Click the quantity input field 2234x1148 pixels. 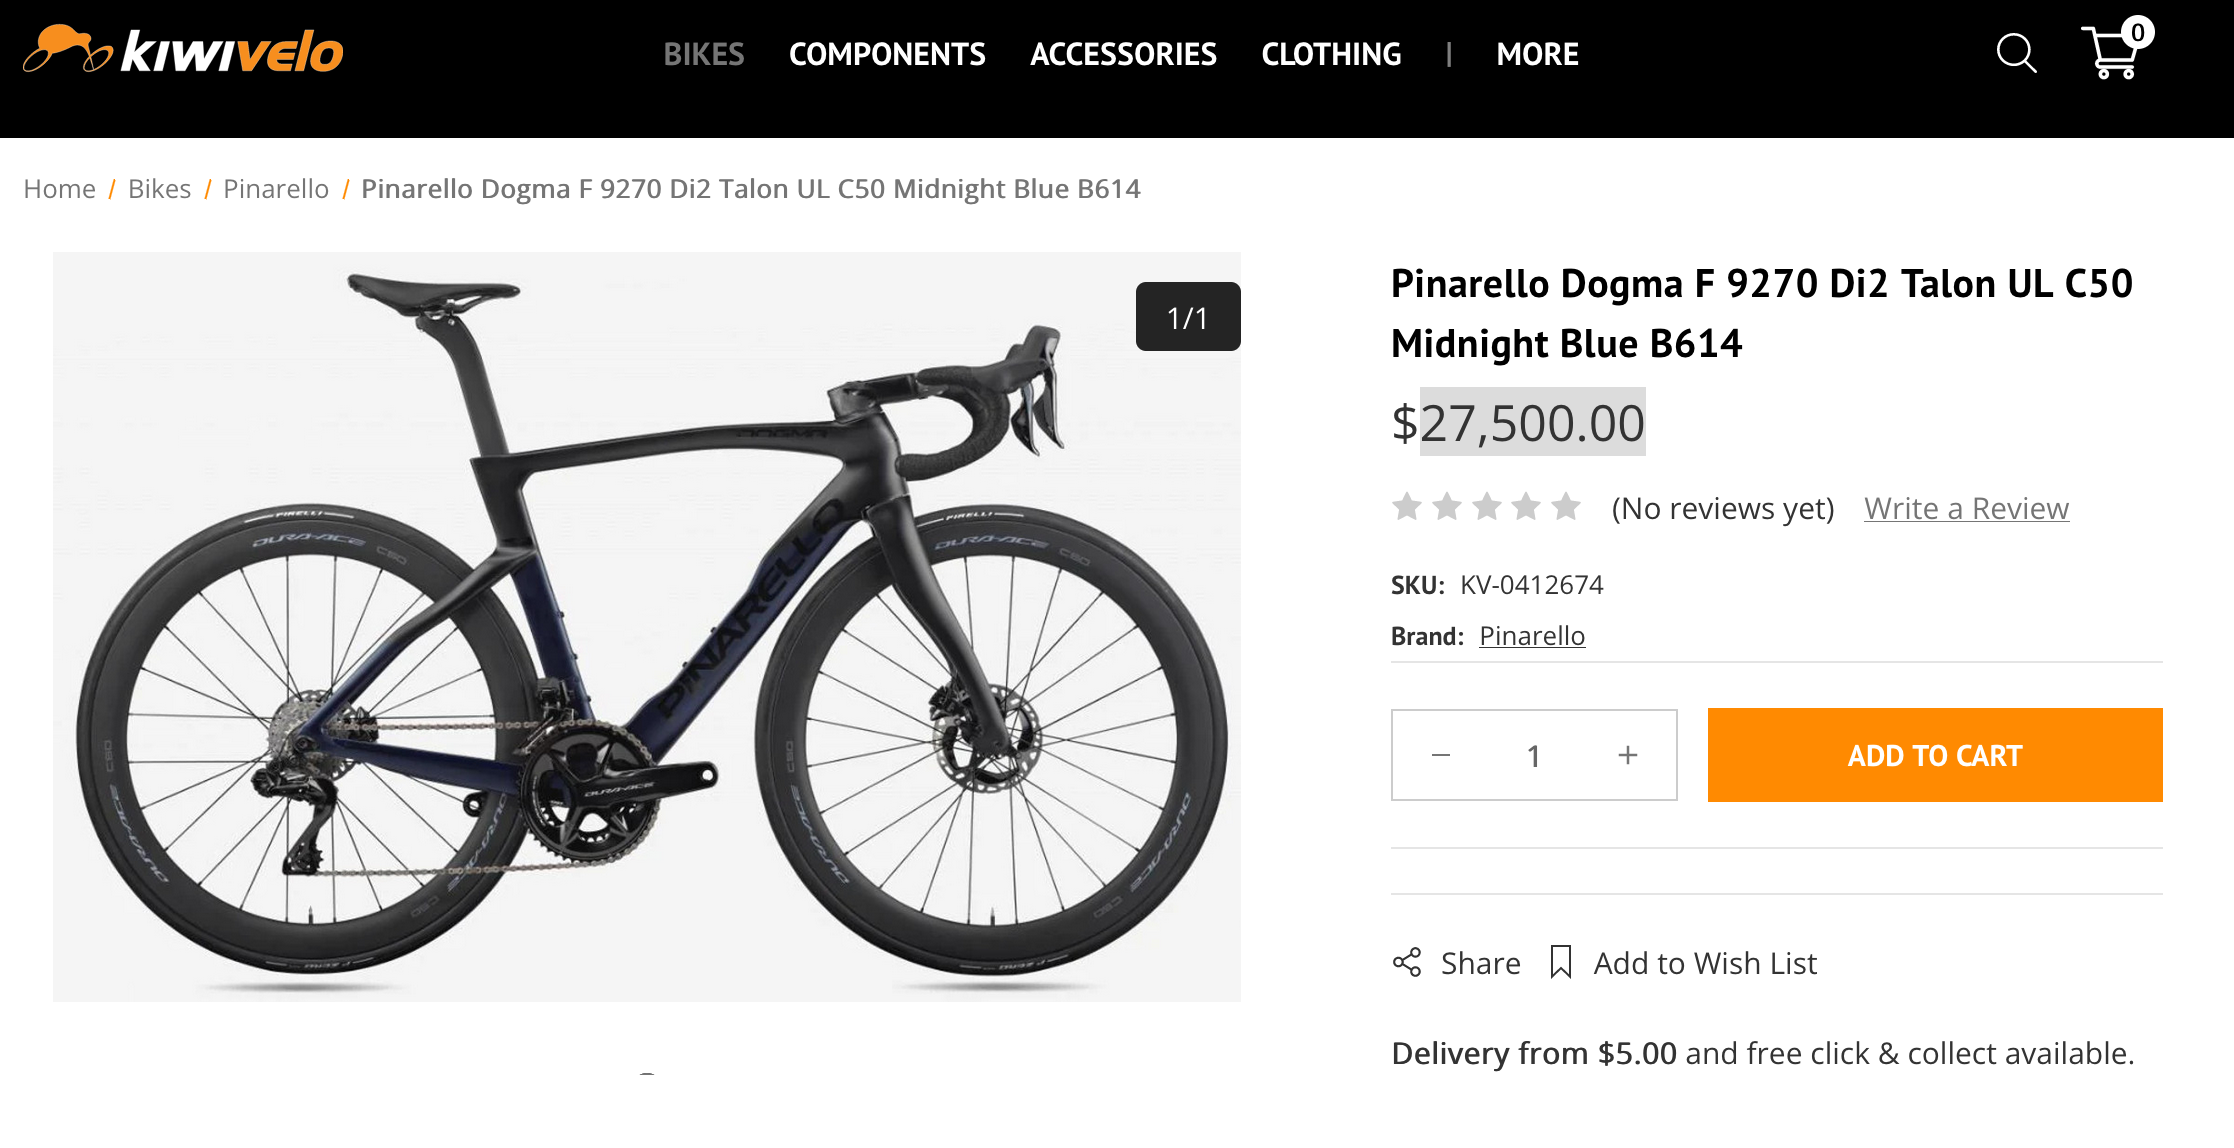pyautogui.click(x=1533, y=755)
